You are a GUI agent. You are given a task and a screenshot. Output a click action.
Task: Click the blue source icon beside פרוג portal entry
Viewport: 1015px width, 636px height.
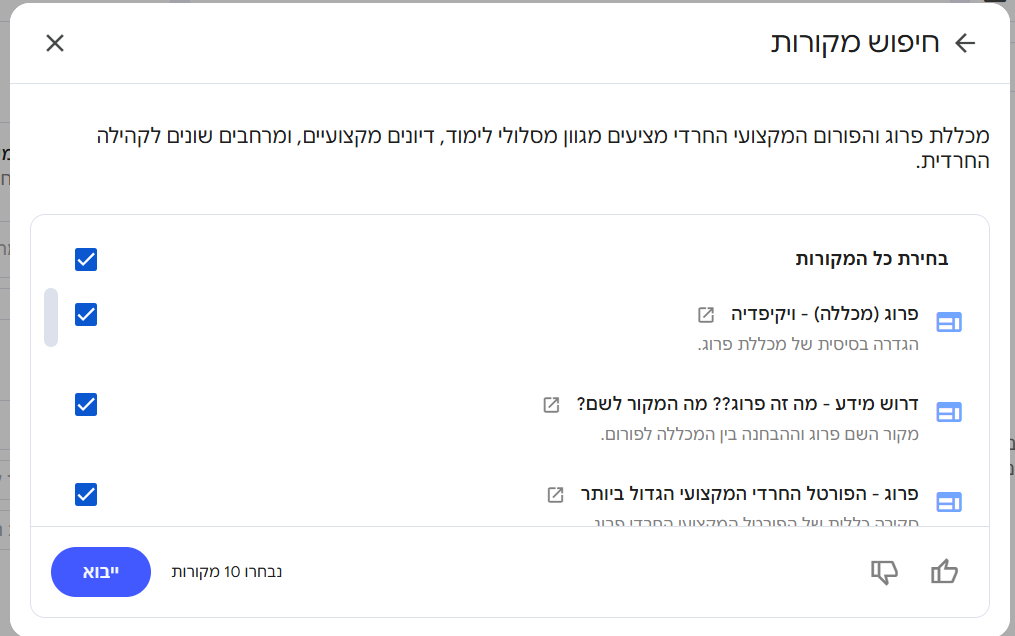[949, 503]
